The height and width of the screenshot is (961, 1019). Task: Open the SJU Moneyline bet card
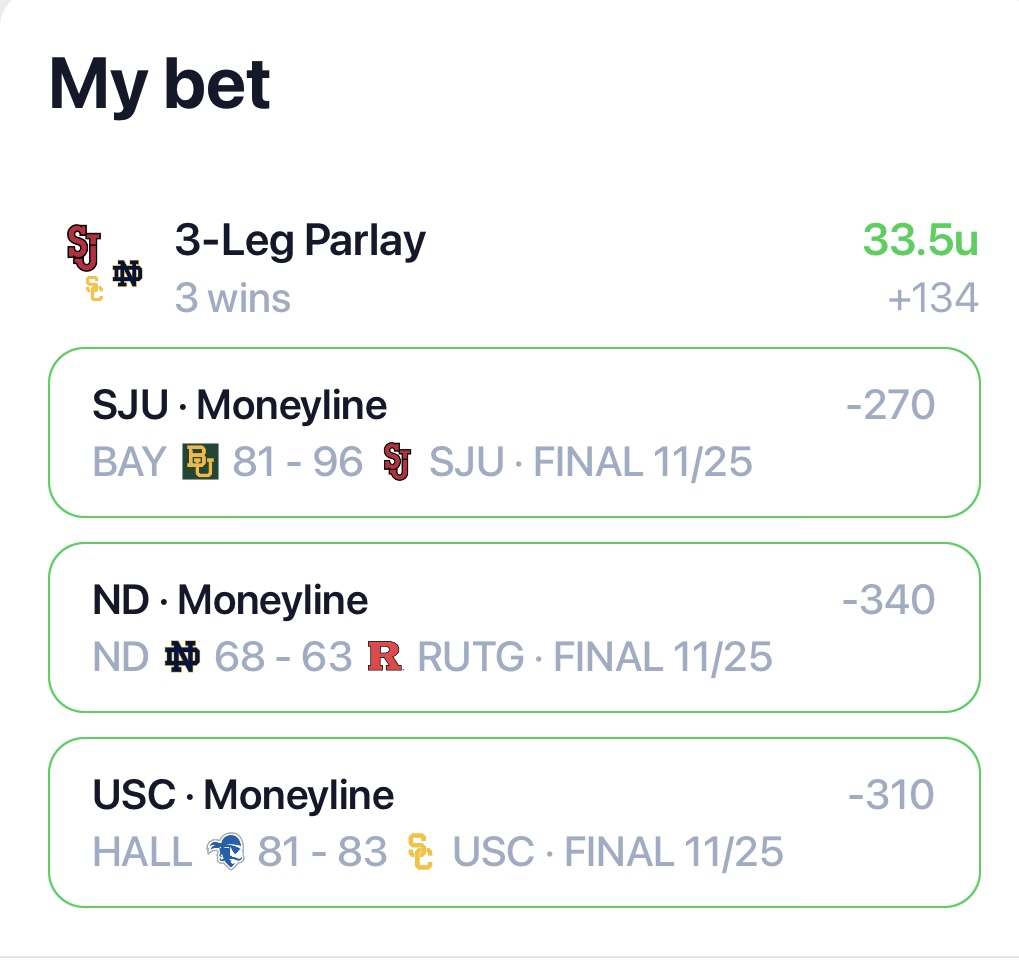514,432
